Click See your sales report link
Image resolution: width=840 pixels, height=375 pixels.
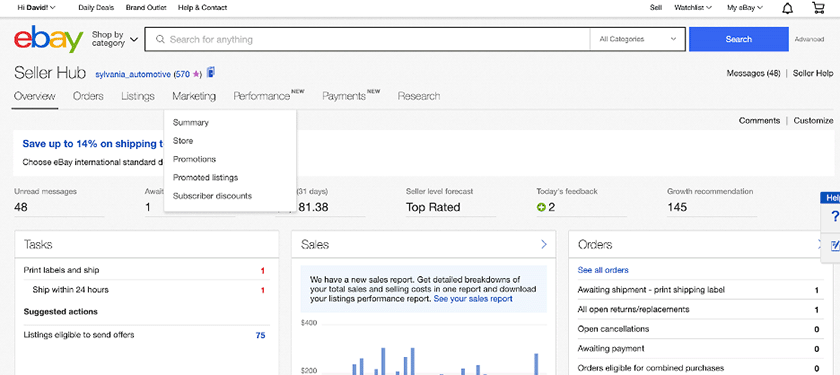click(x=473, y=299)
